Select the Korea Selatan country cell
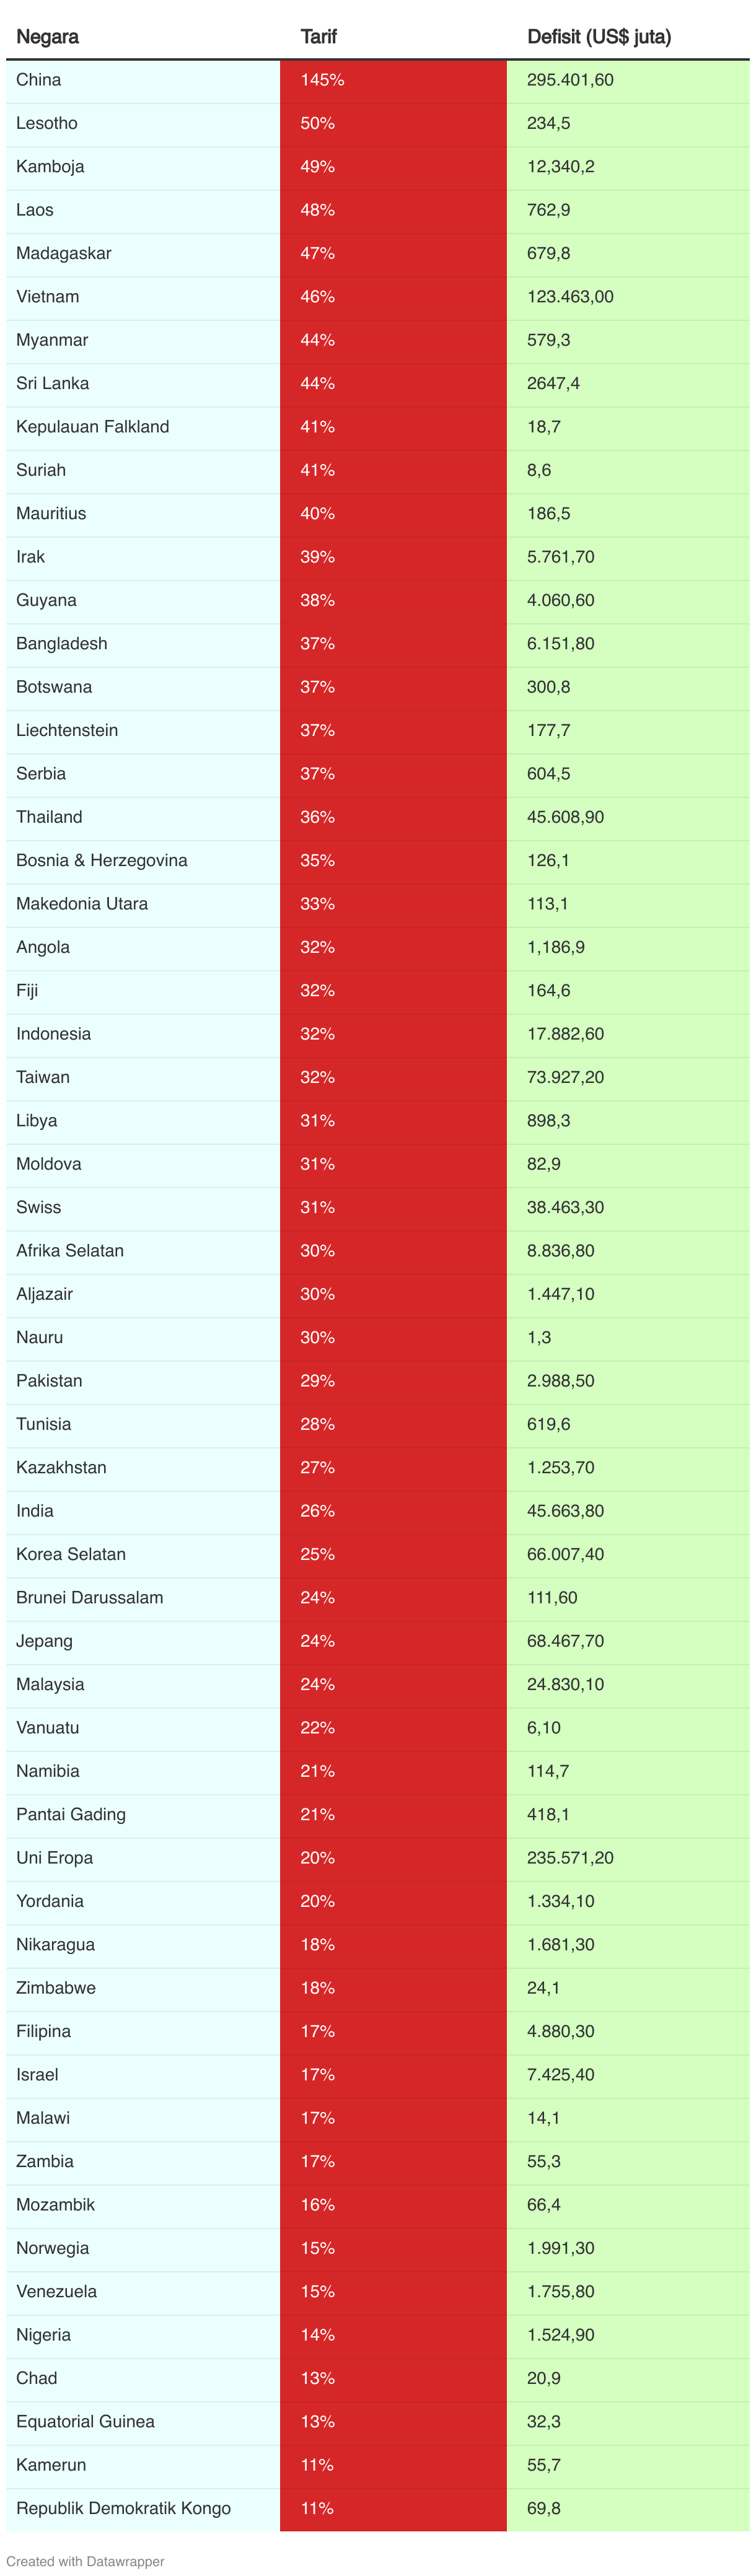Viewport: 756px width, 2576px height. pyautogui.click(x=143, y=1554)
